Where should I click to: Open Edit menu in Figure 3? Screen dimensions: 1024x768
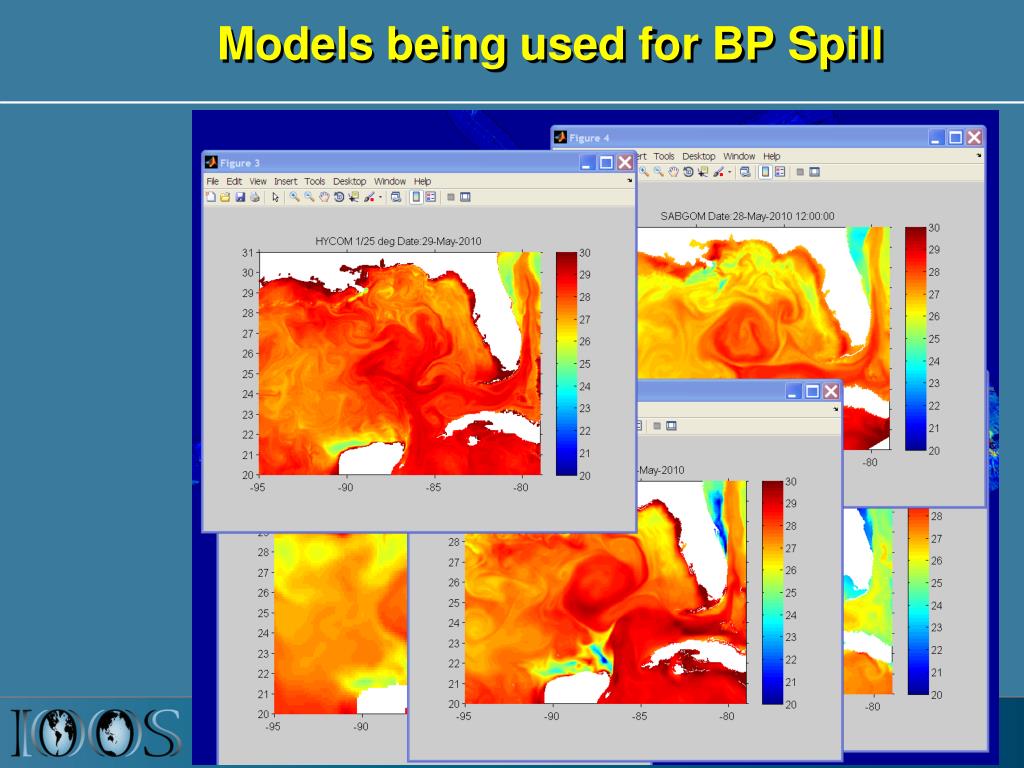[x=234, y=181]
